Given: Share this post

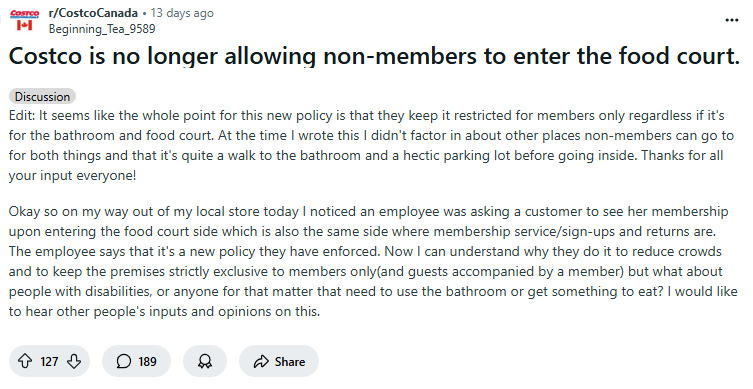Looking at the screenshot, I should (279, 361).
